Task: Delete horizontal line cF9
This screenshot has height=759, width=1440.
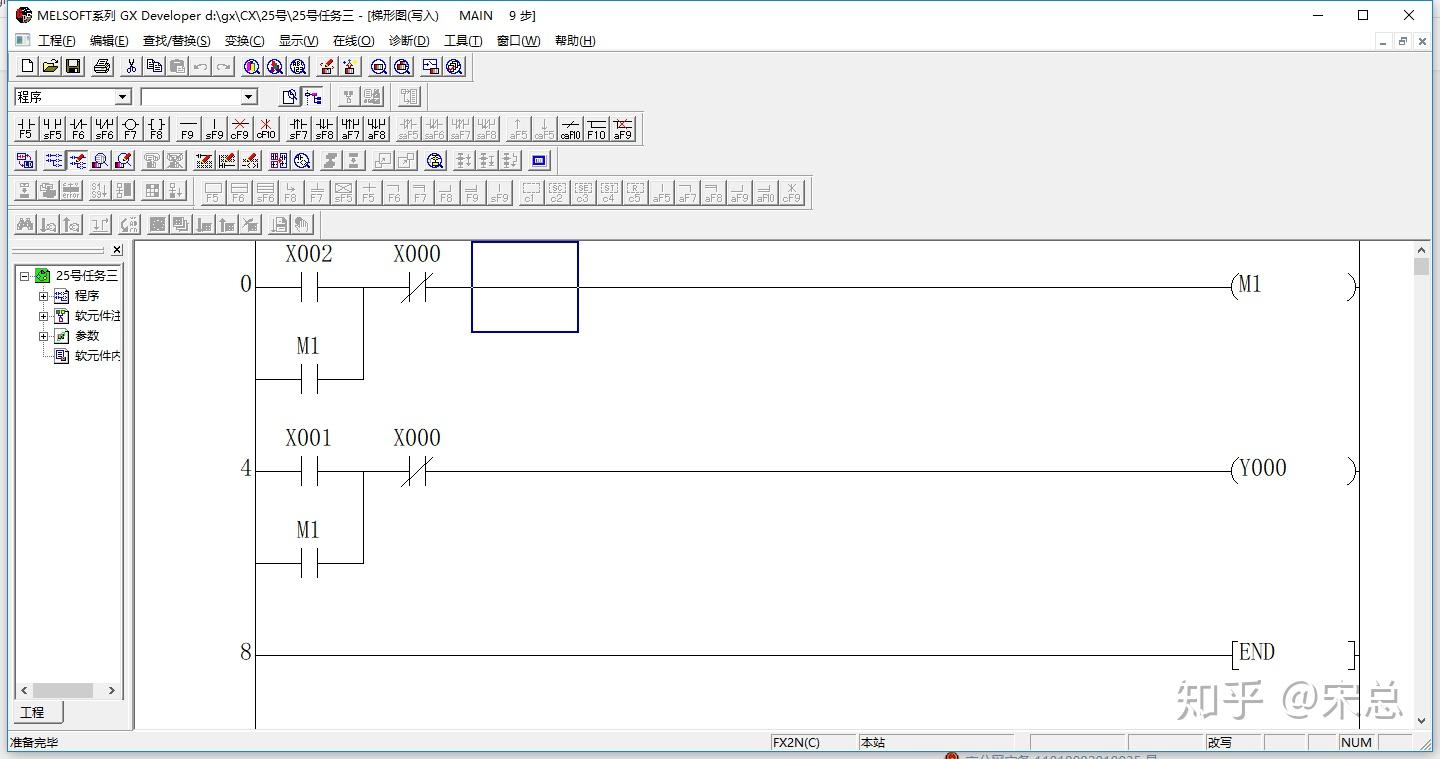Action: (240, 128)
